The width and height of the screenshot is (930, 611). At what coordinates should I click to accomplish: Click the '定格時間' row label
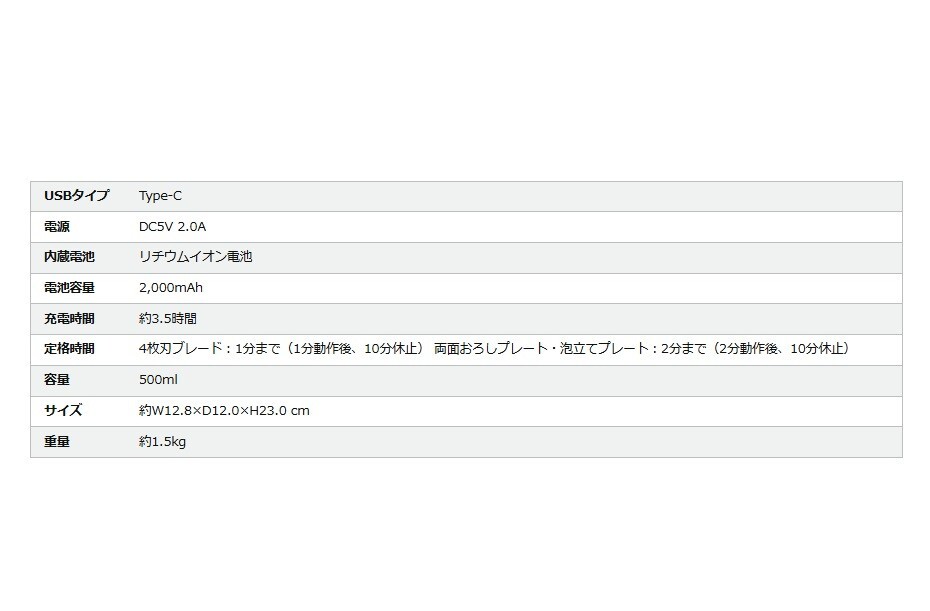[69, 349]
